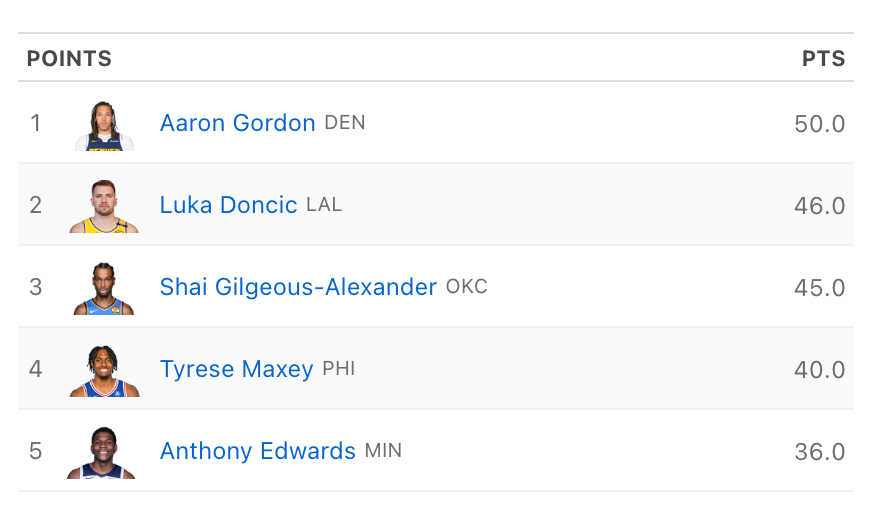Click the MIN team abbreviation
888x508 pixels.
[383, 451]
